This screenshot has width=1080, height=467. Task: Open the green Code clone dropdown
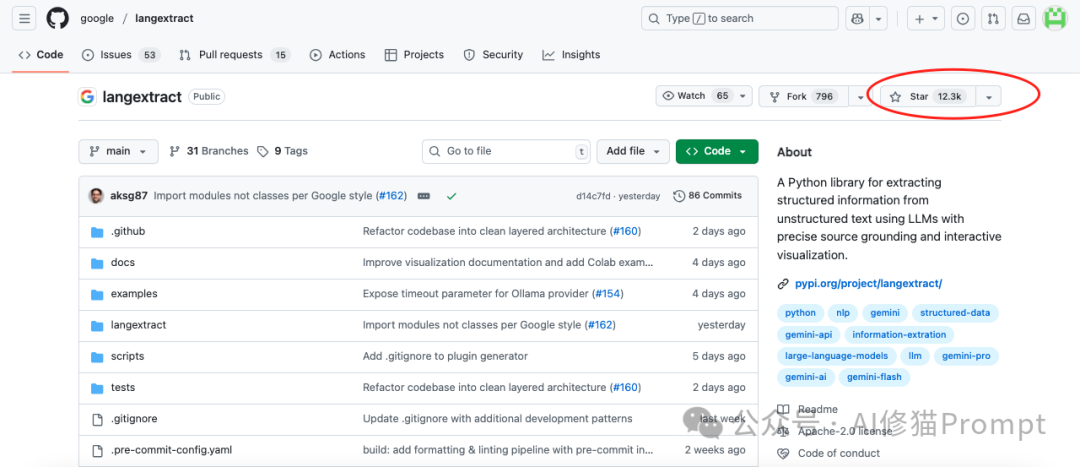[x=717, y=151]
